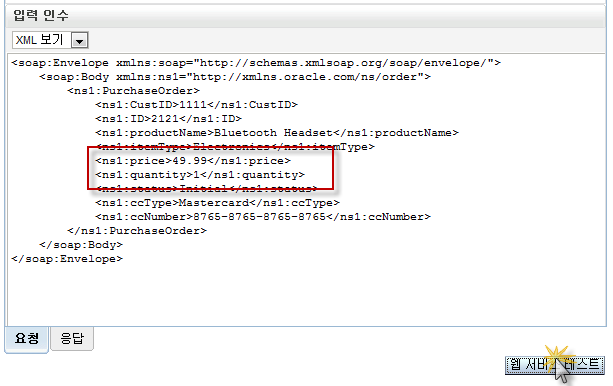The width and height of the screenshot is (613, 386).
Task: Click the productName Bluetooth Headset line
Action: [x=277, y=133]
